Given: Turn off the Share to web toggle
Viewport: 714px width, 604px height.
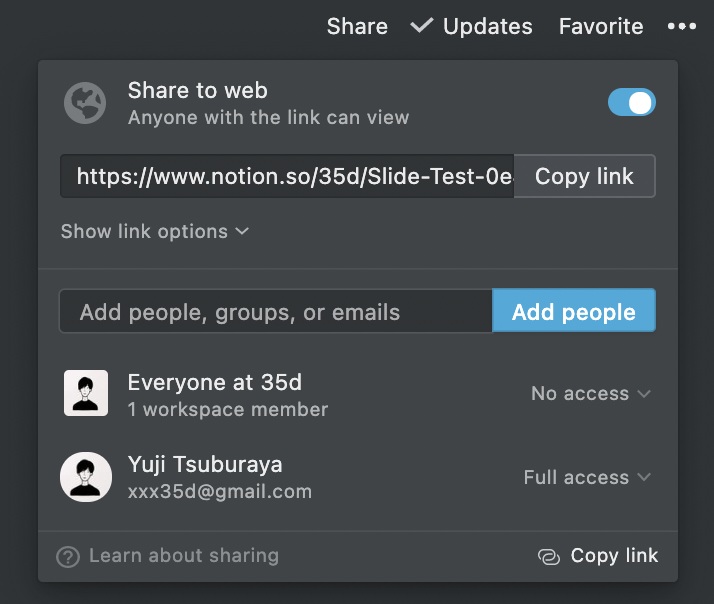Looking at the screenshot, I should point(632,102).
